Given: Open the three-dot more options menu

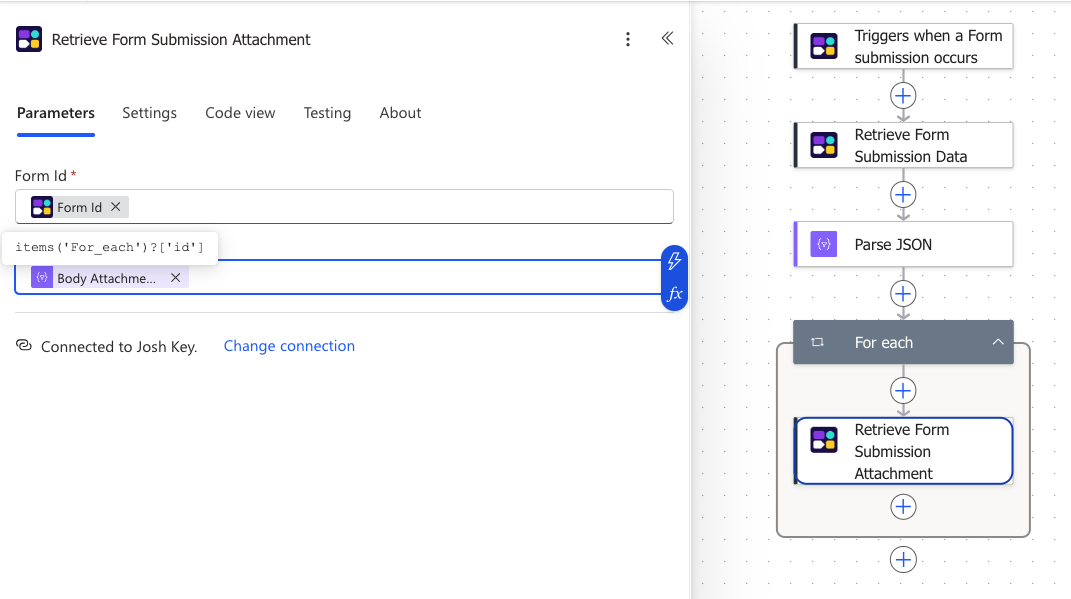Looking at the screenshot, I should coord(628,39).
